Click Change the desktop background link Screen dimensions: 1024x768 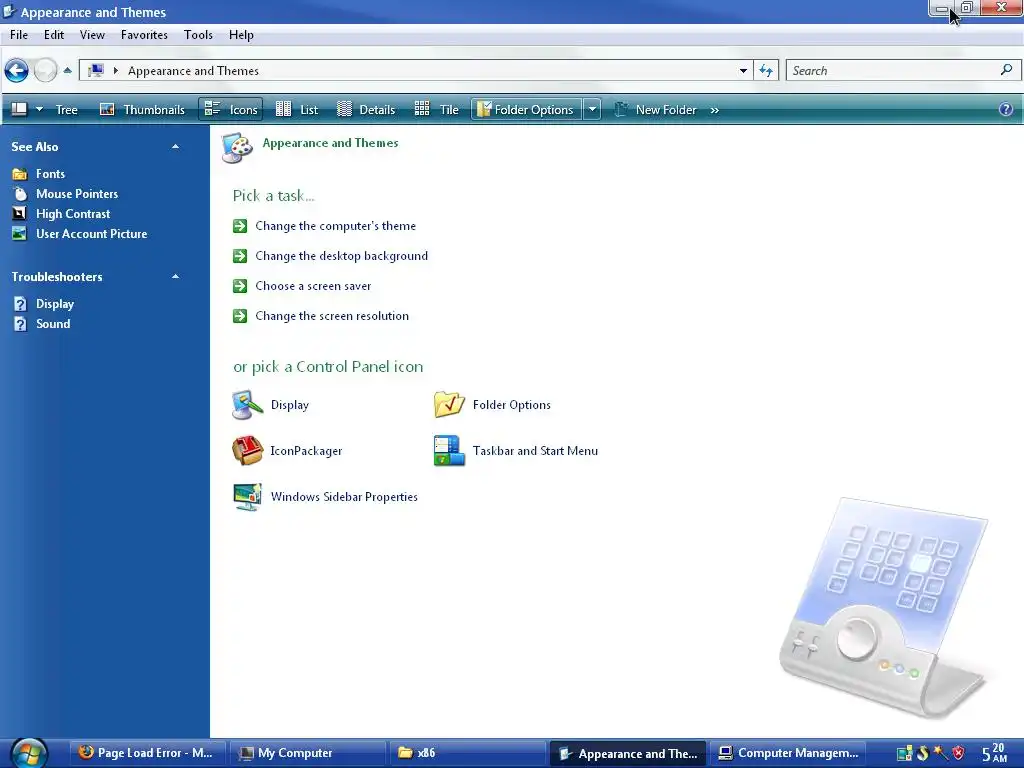pyautogui.click(x=342, y=256)
